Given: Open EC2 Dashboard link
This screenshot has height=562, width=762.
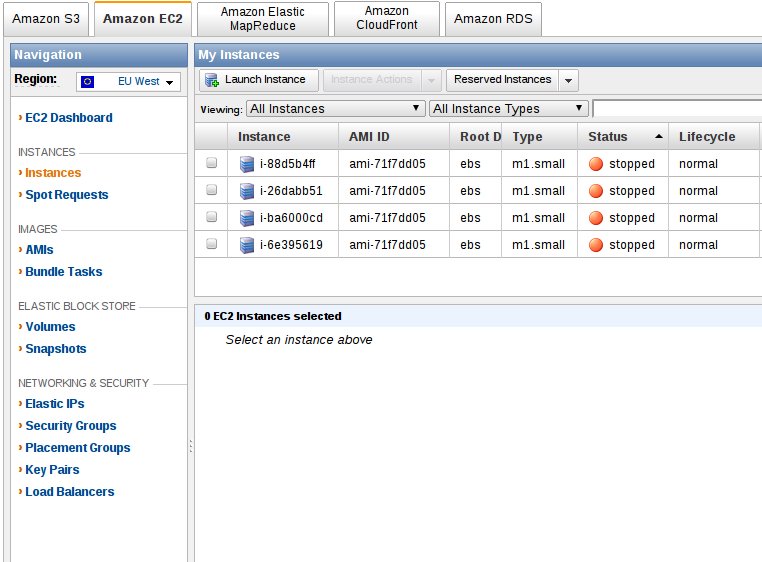Looking at the screenshot, I should [69, 118].
